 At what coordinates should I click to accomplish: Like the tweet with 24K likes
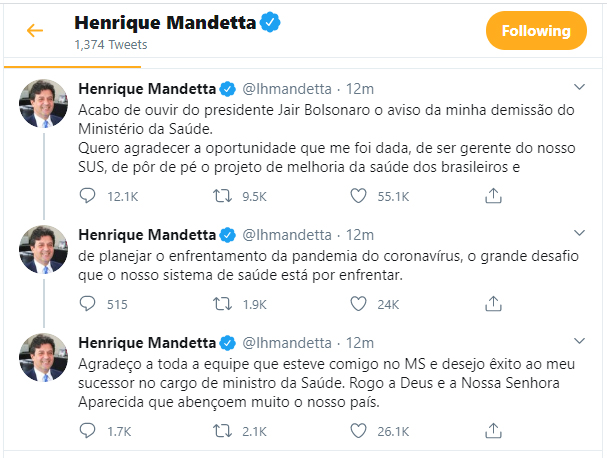click(x=356, y=304)
